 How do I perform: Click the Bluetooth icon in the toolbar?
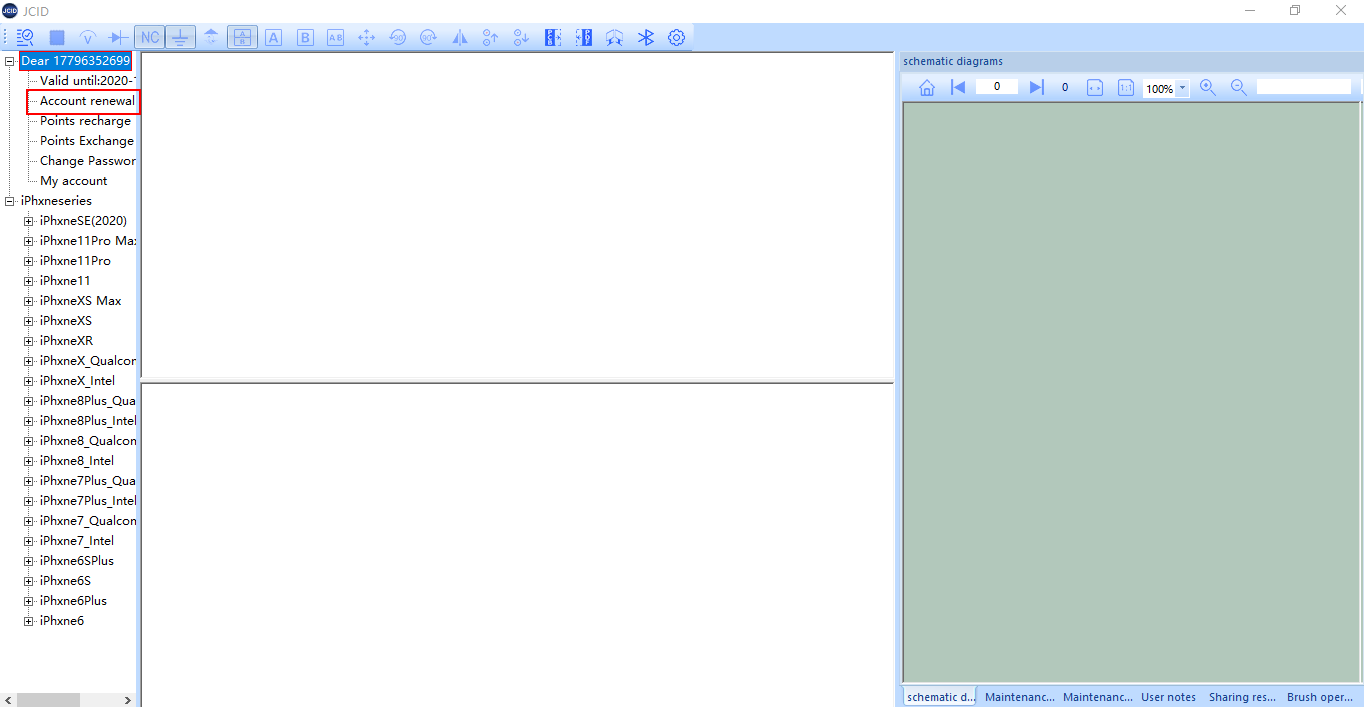point(646,38)
